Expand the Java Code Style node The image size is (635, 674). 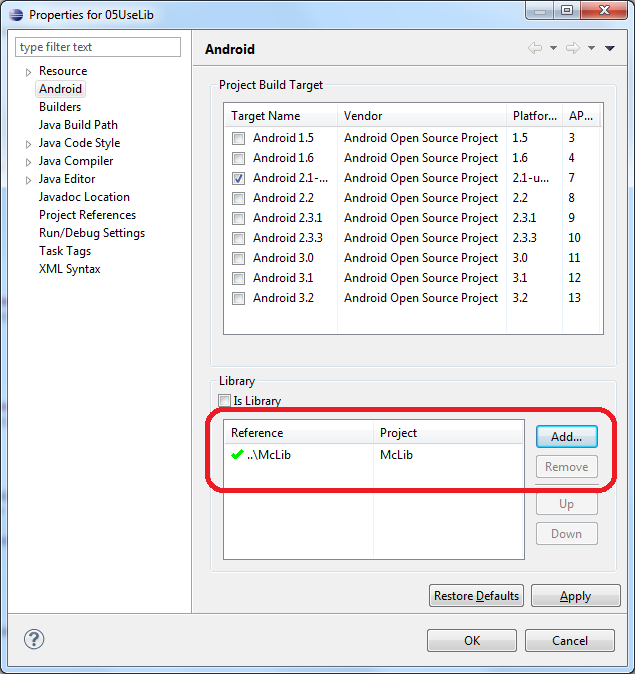coord(28,144)
